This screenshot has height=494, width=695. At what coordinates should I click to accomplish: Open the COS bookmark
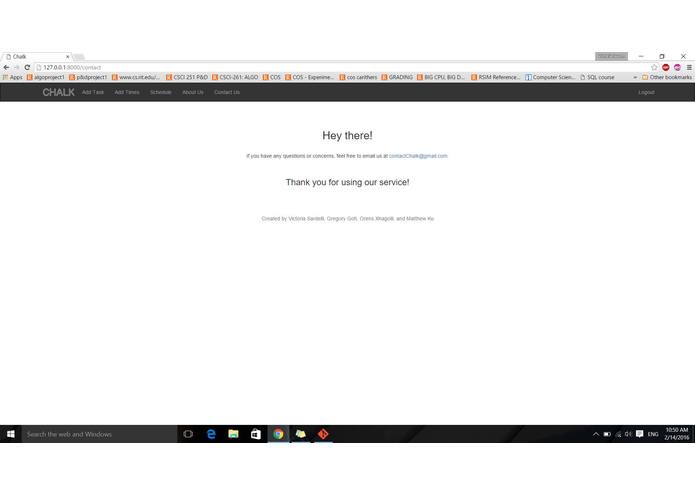(x=272, y=77)
